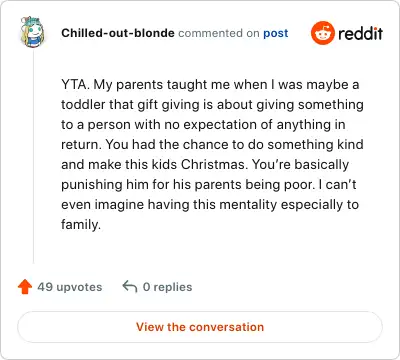Follow the blue "post" link

pos(276,33)
